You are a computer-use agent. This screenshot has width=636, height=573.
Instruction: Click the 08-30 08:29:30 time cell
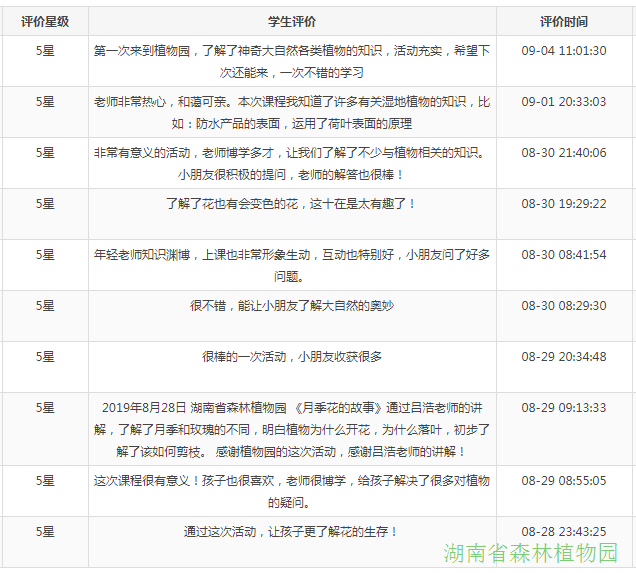pos(564,305)
